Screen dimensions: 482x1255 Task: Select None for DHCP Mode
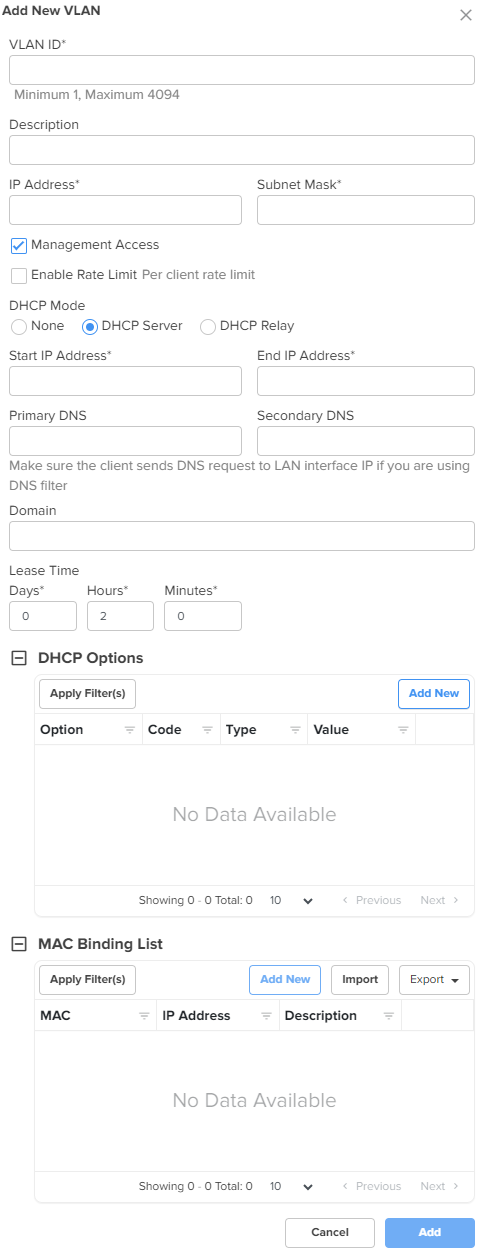point(18,326)
